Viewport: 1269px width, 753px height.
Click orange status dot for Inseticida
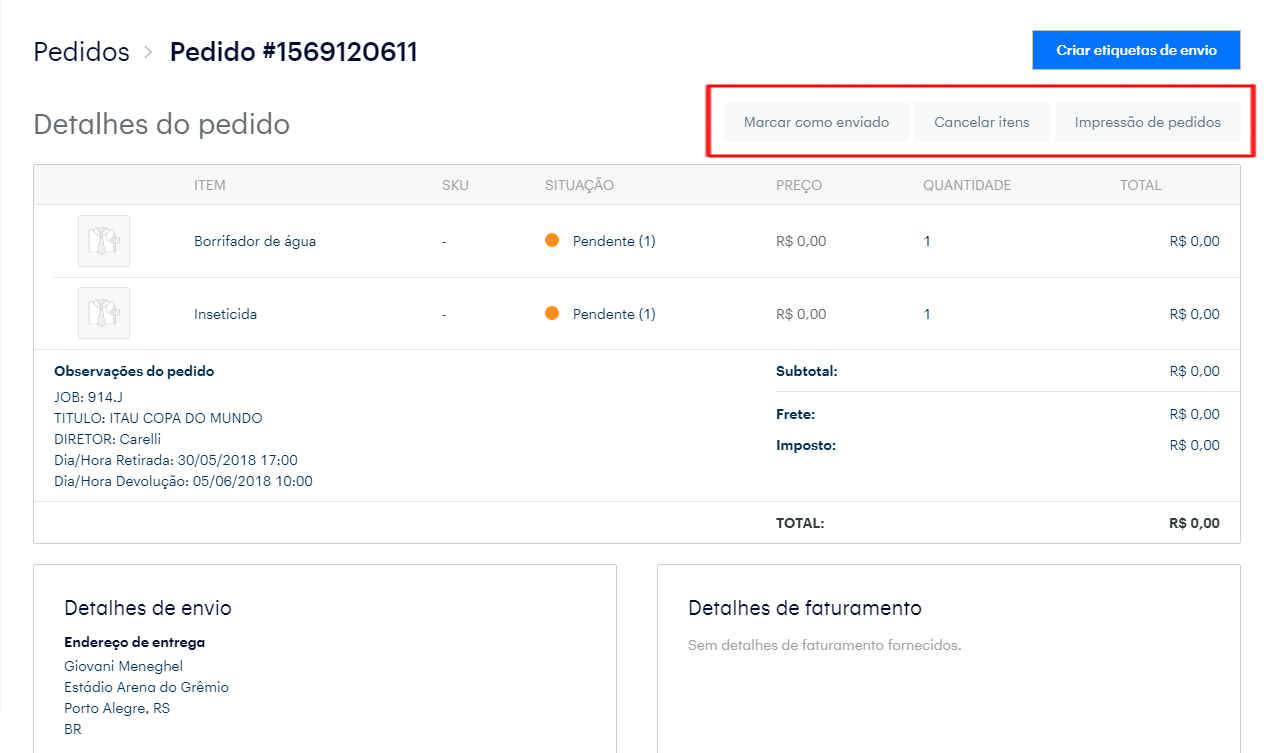click(x=552, y=314)
